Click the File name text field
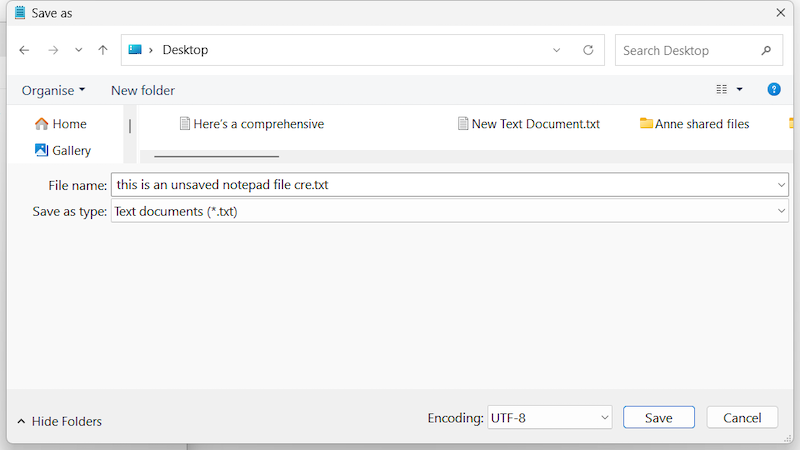 440,185
